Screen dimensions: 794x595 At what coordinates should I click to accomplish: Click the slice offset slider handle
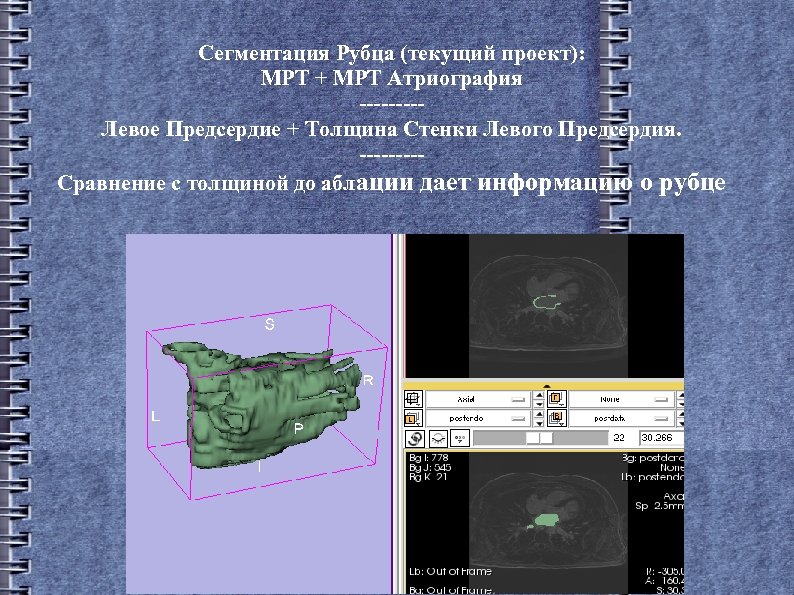pos(540,438)
